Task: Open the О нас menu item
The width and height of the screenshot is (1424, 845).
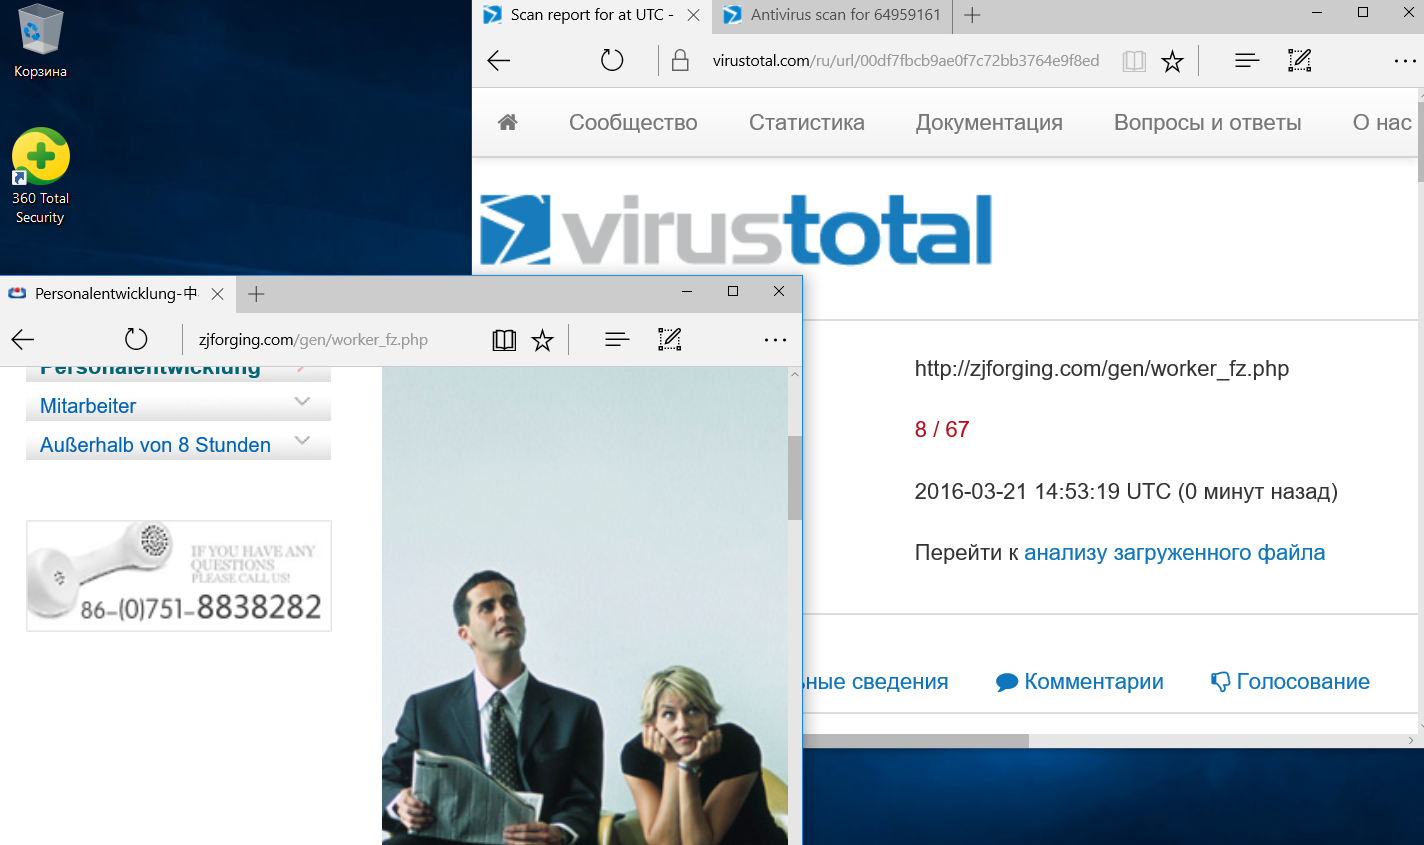Action: click(x=1382, y=123)
